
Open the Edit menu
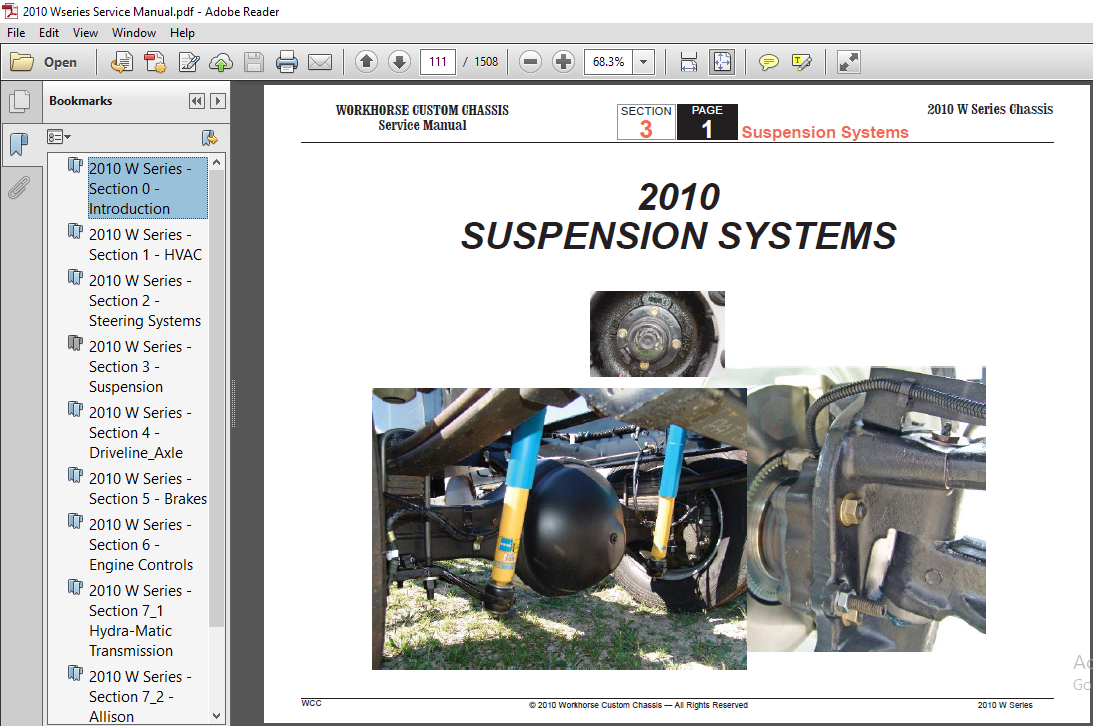tap(49, 33)
